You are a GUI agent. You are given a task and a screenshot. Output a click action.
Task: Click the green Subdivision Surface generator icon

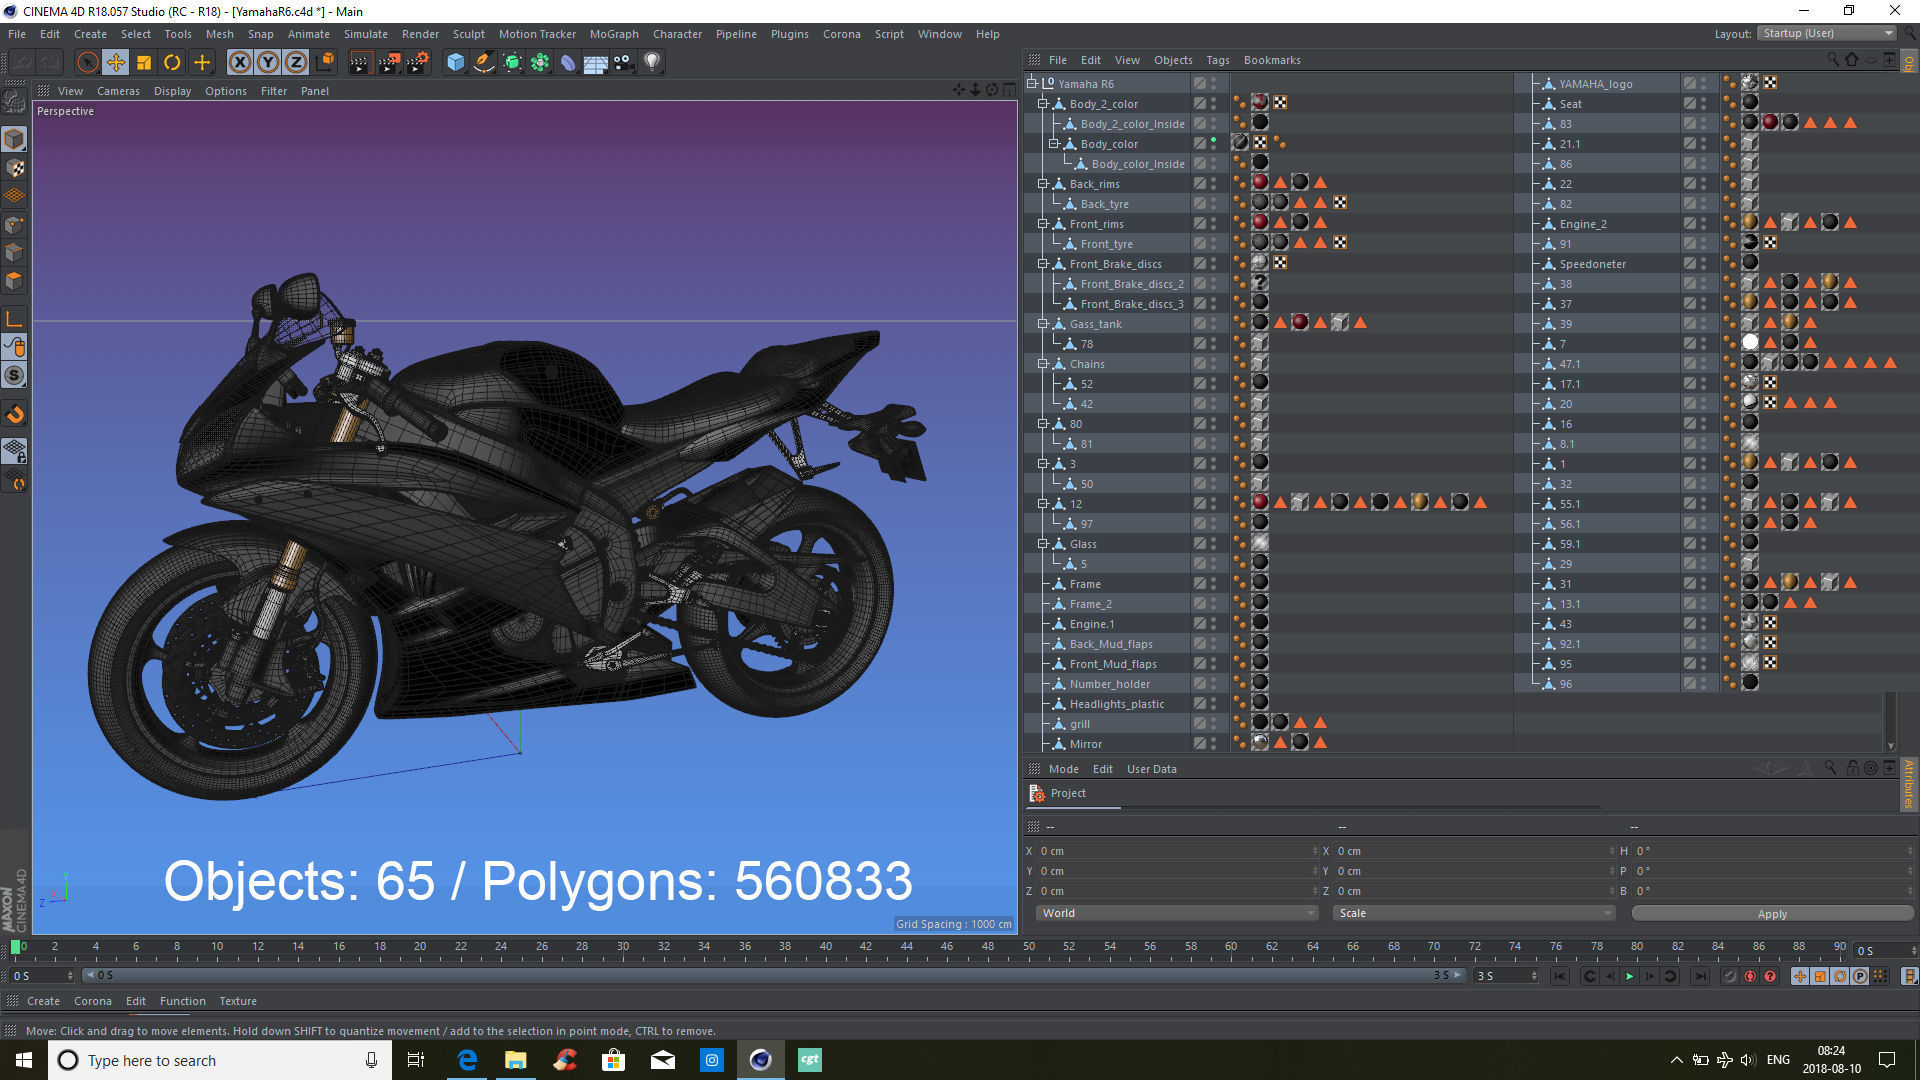tap(512, 62)
